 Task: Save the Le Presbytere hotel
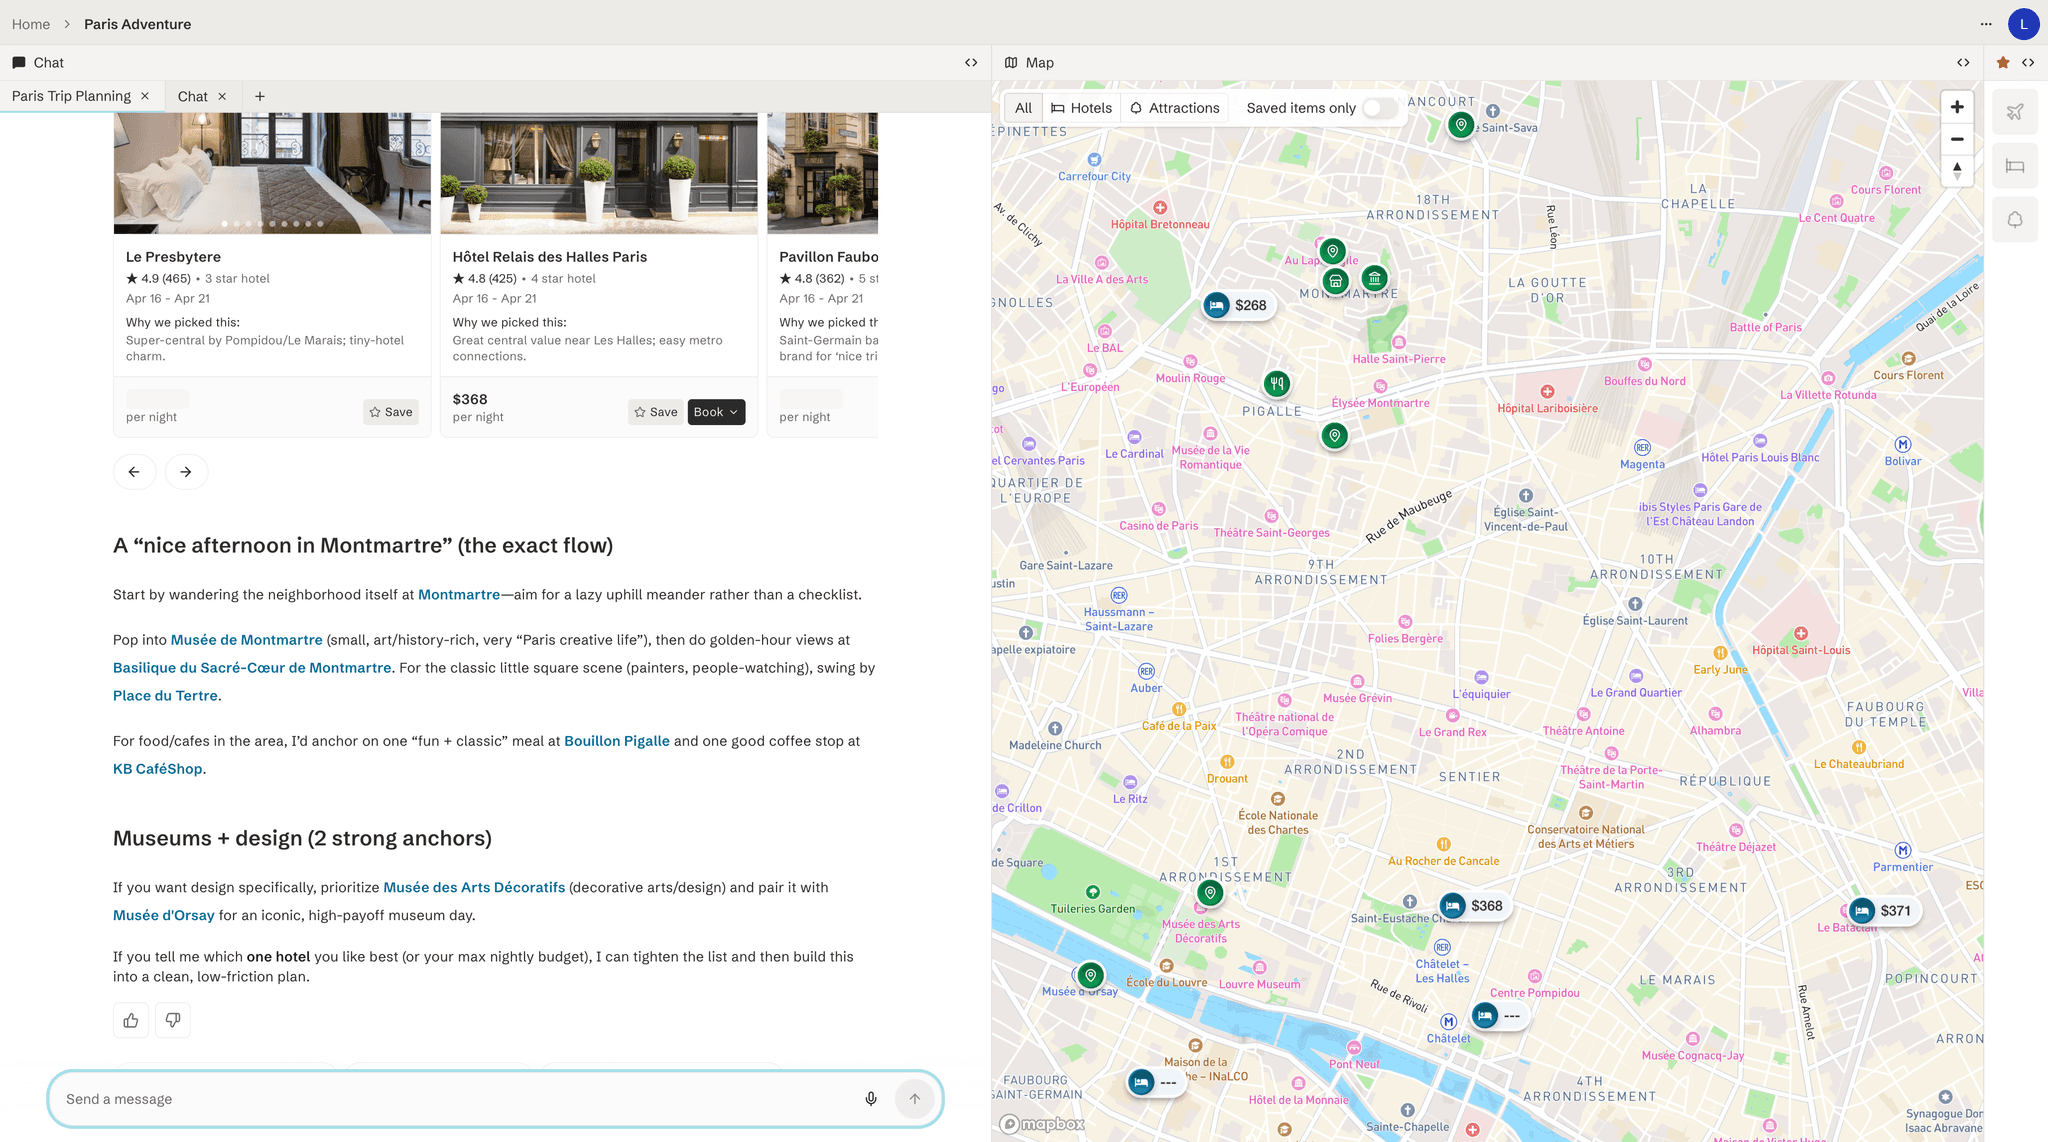[391, 411]
